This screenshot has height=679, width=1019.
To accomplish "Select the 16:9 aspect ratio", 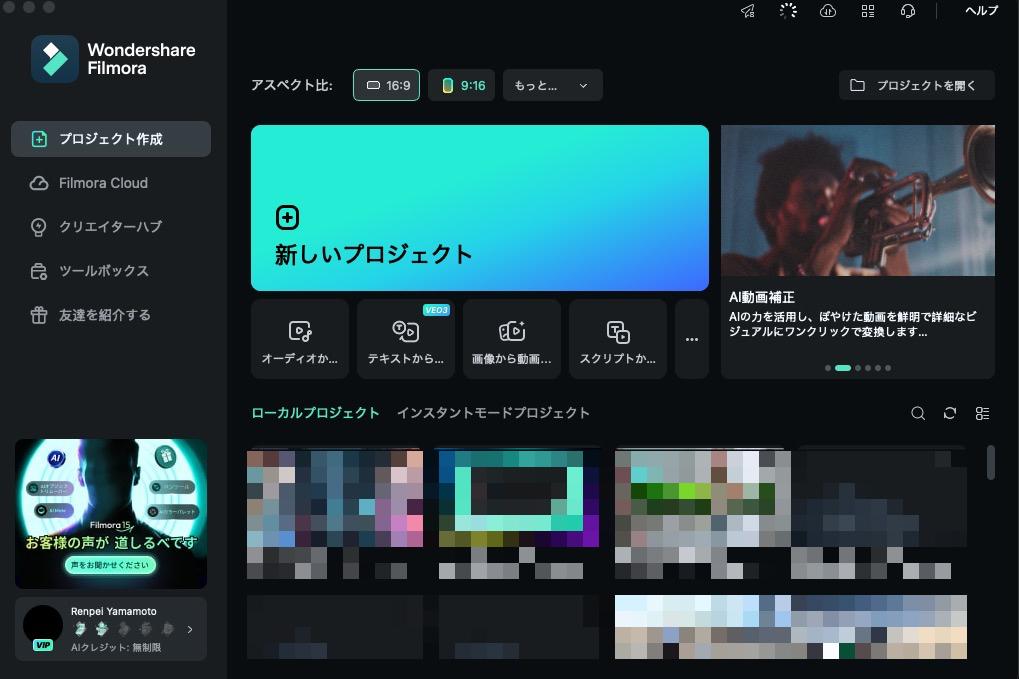I will 386,85.
